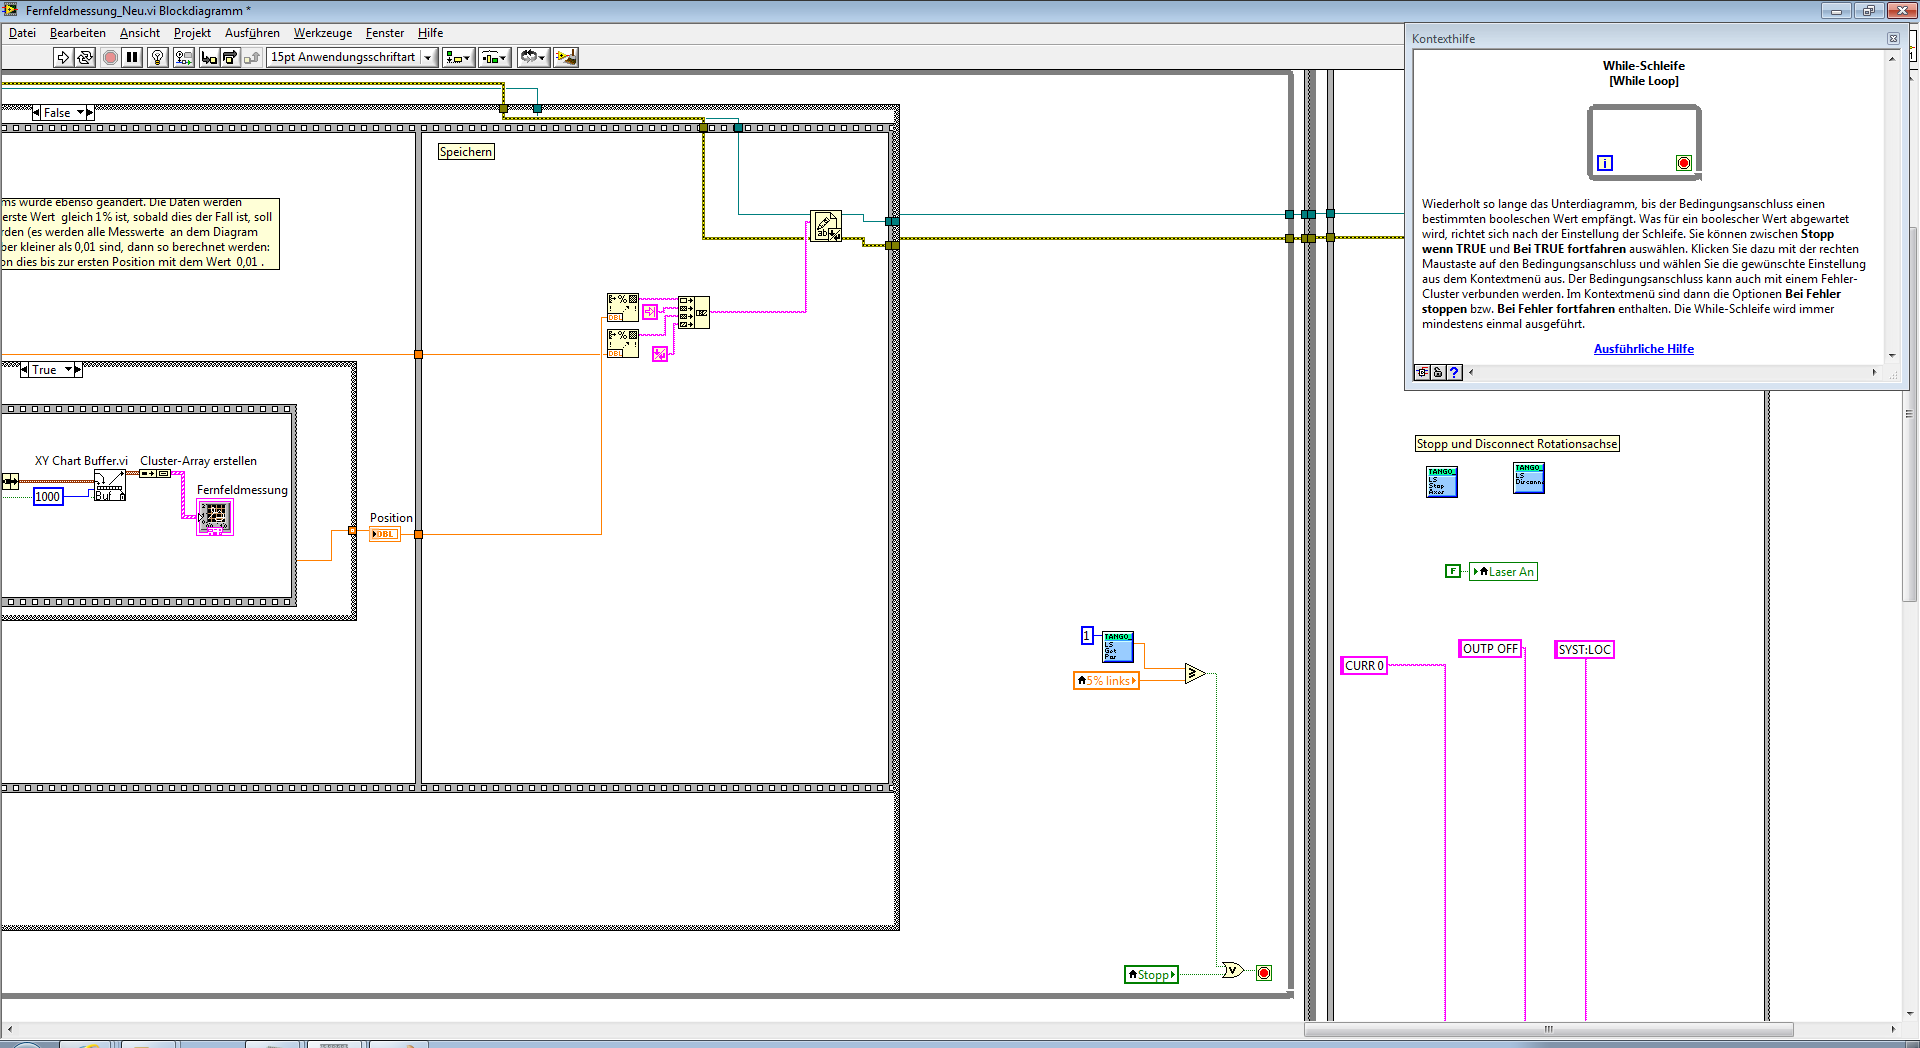This screenshot has height=1048, width=1920.
Task: Click the horizontal scrollbar of the block diagram
Action: pos(1548,1029)
